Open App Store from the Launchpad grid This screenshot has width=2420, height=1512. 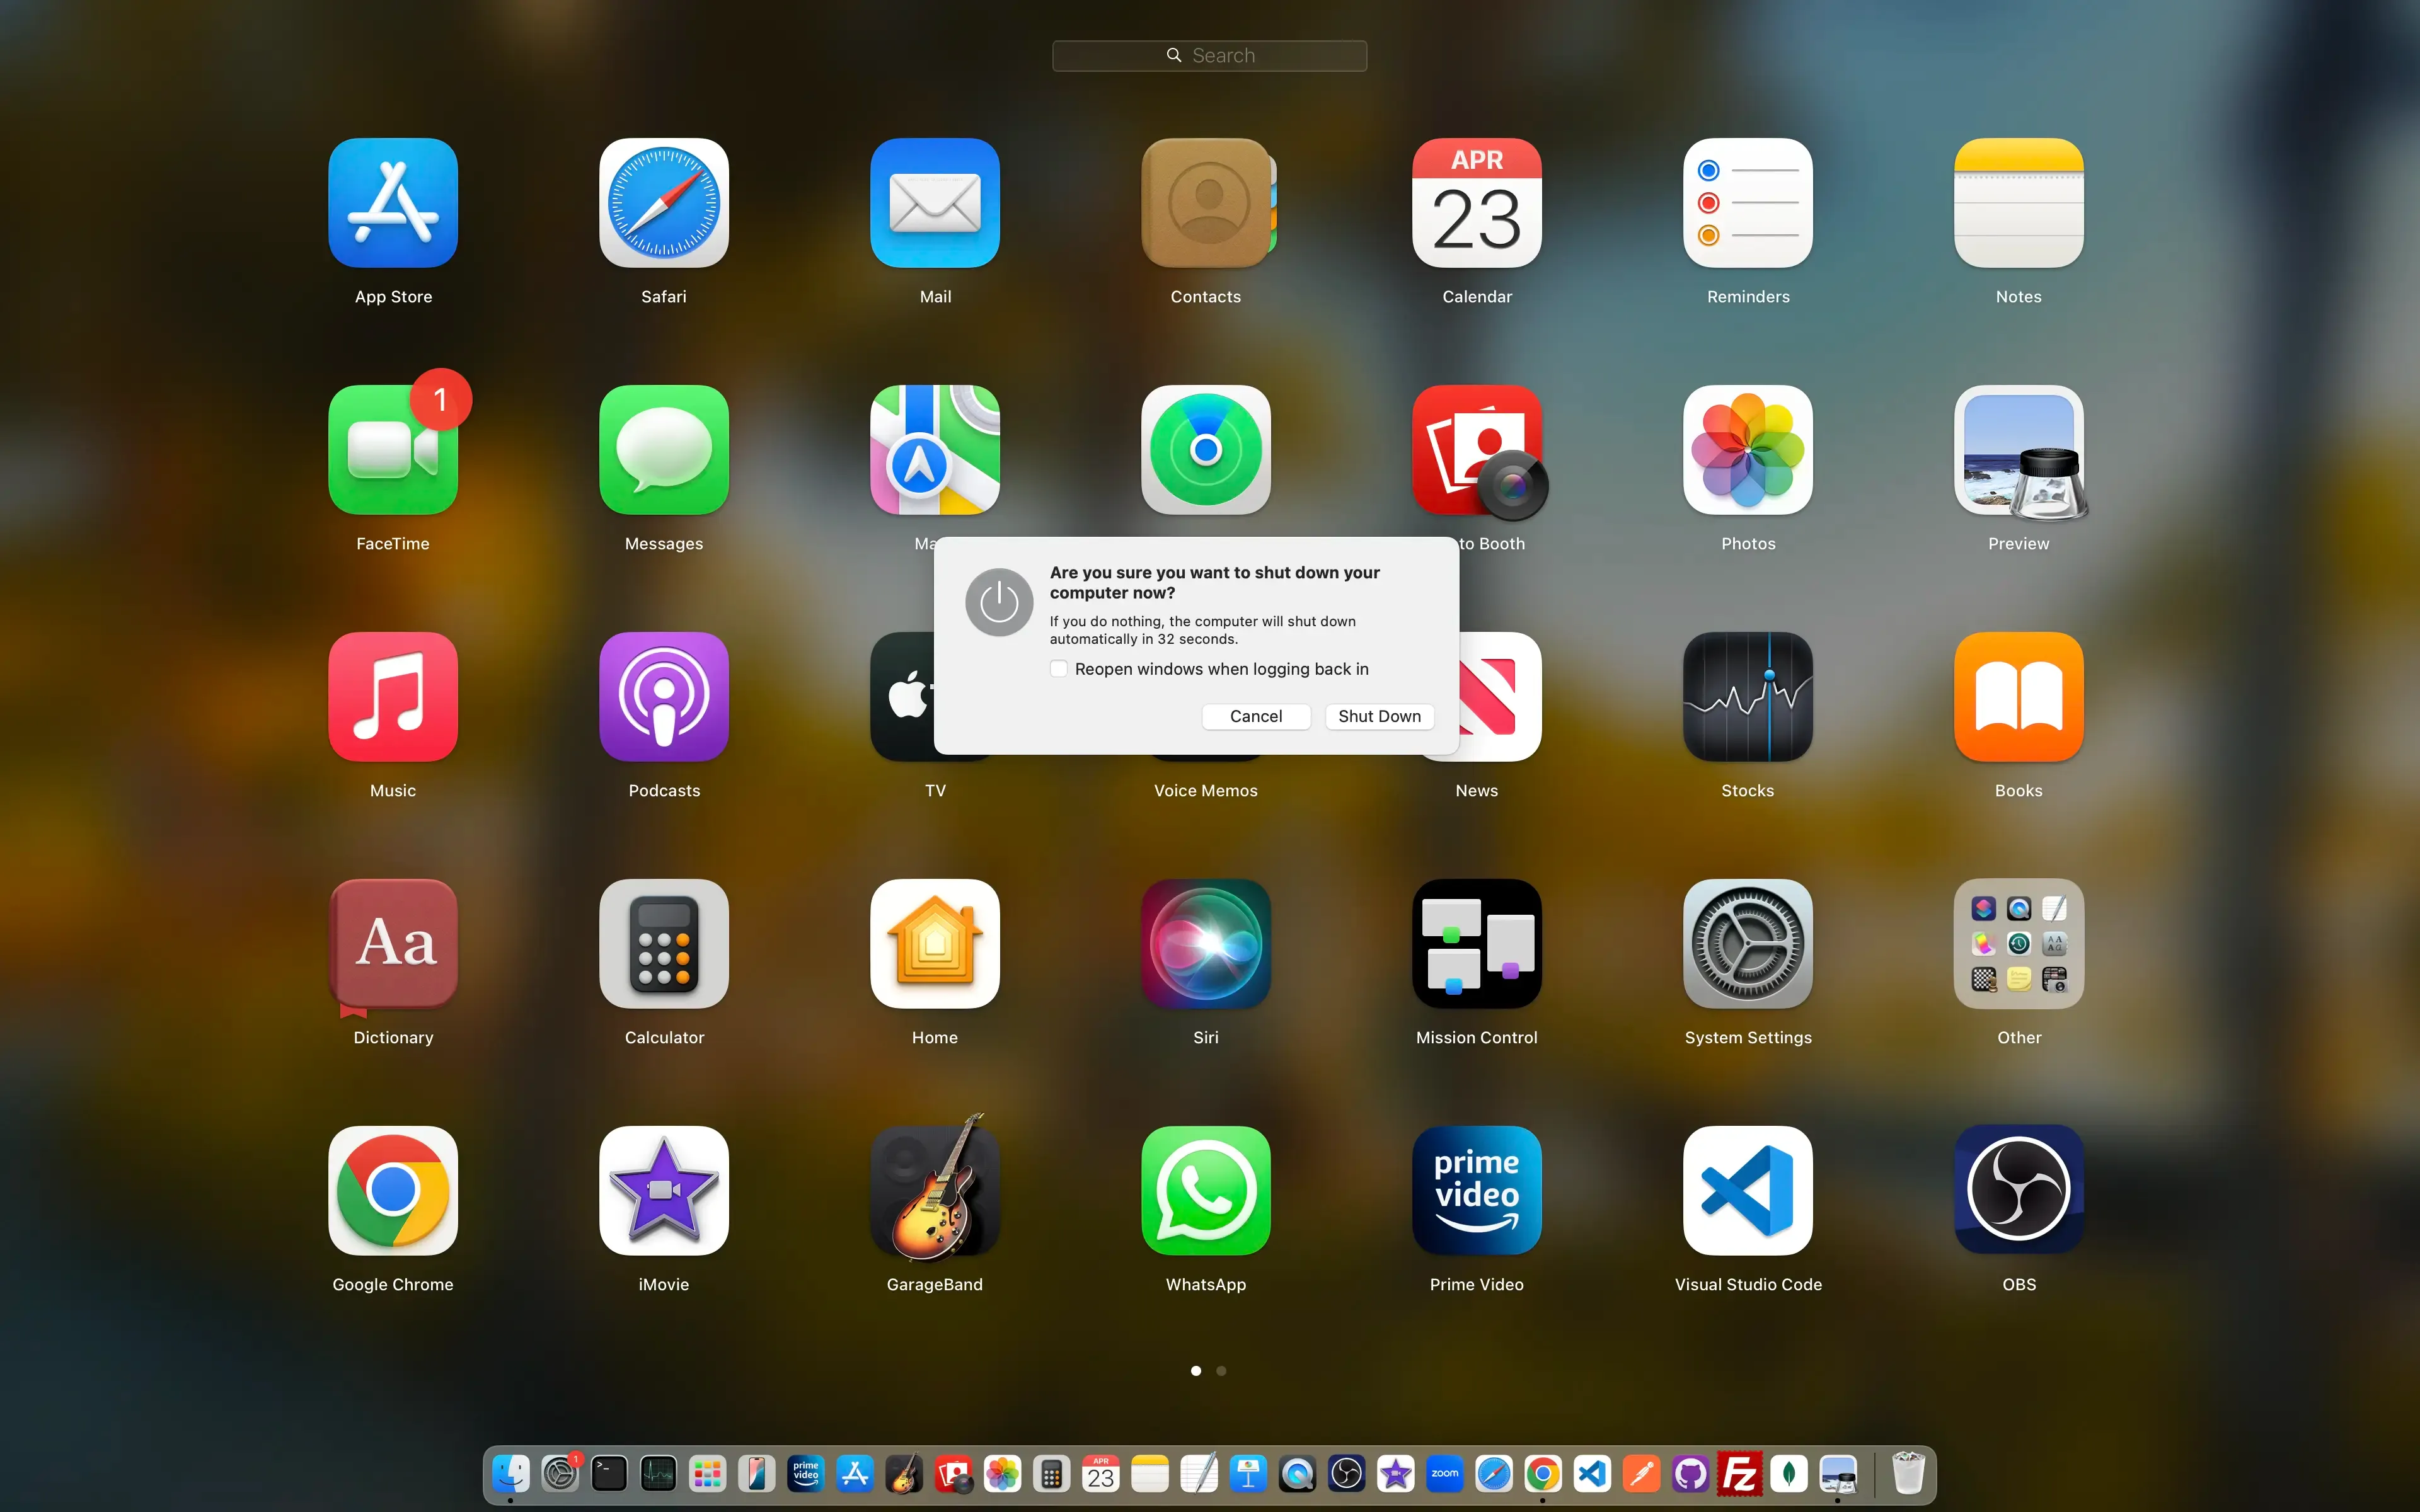coord(393,203)
